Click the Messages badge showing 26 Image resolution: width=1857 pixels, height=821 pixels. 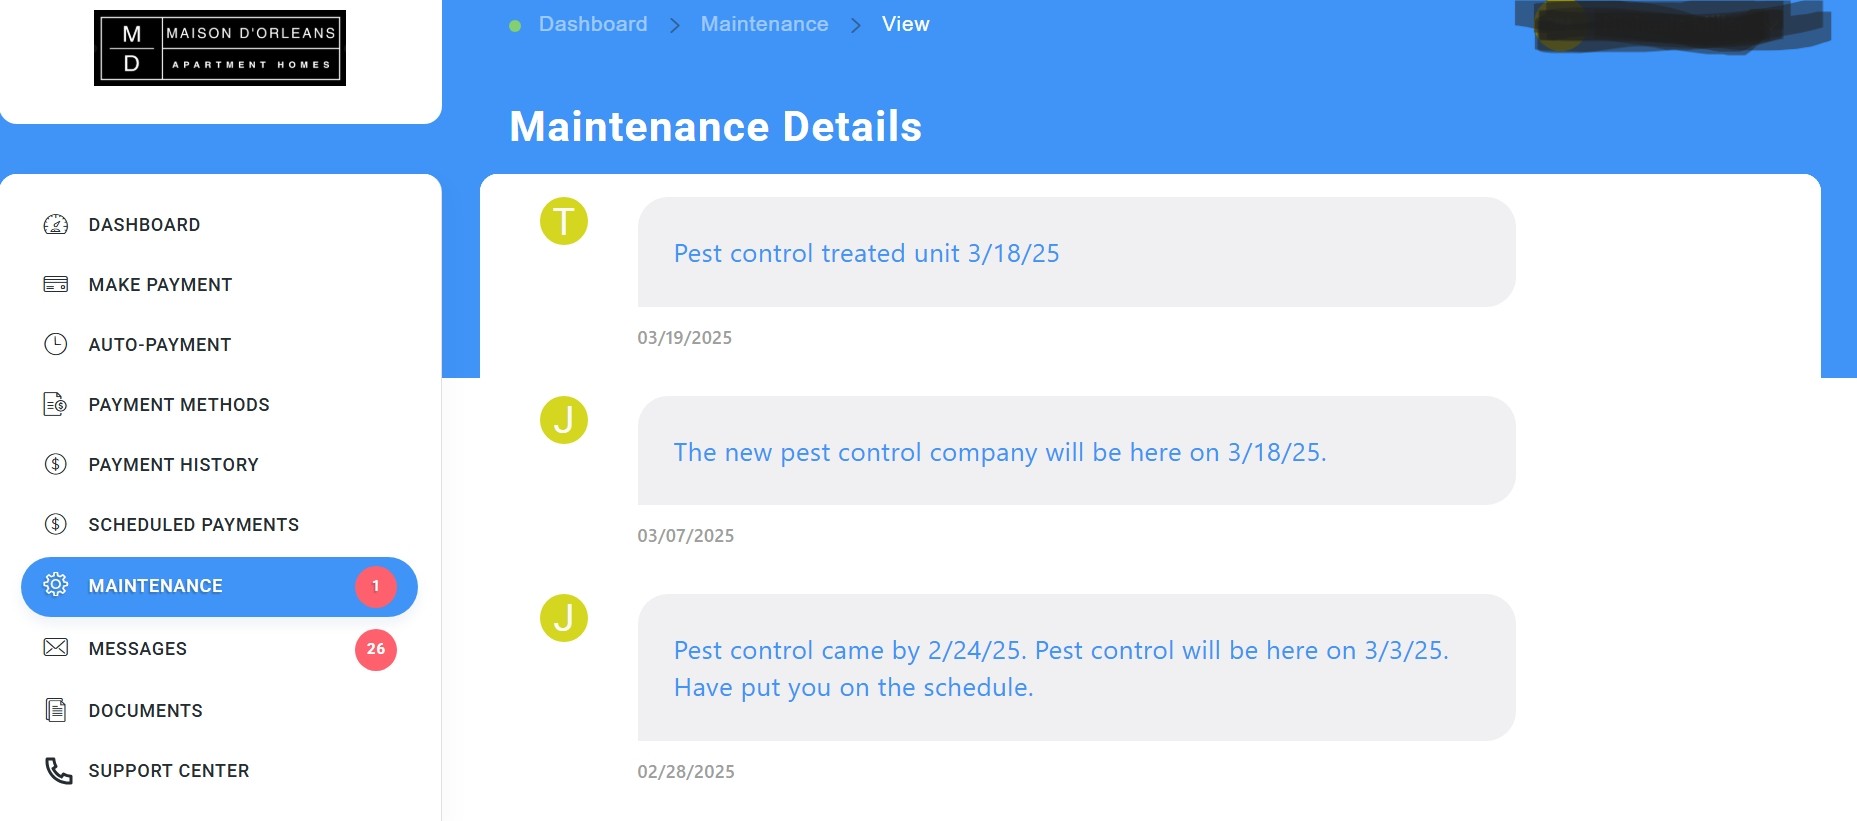pos(376,650)
